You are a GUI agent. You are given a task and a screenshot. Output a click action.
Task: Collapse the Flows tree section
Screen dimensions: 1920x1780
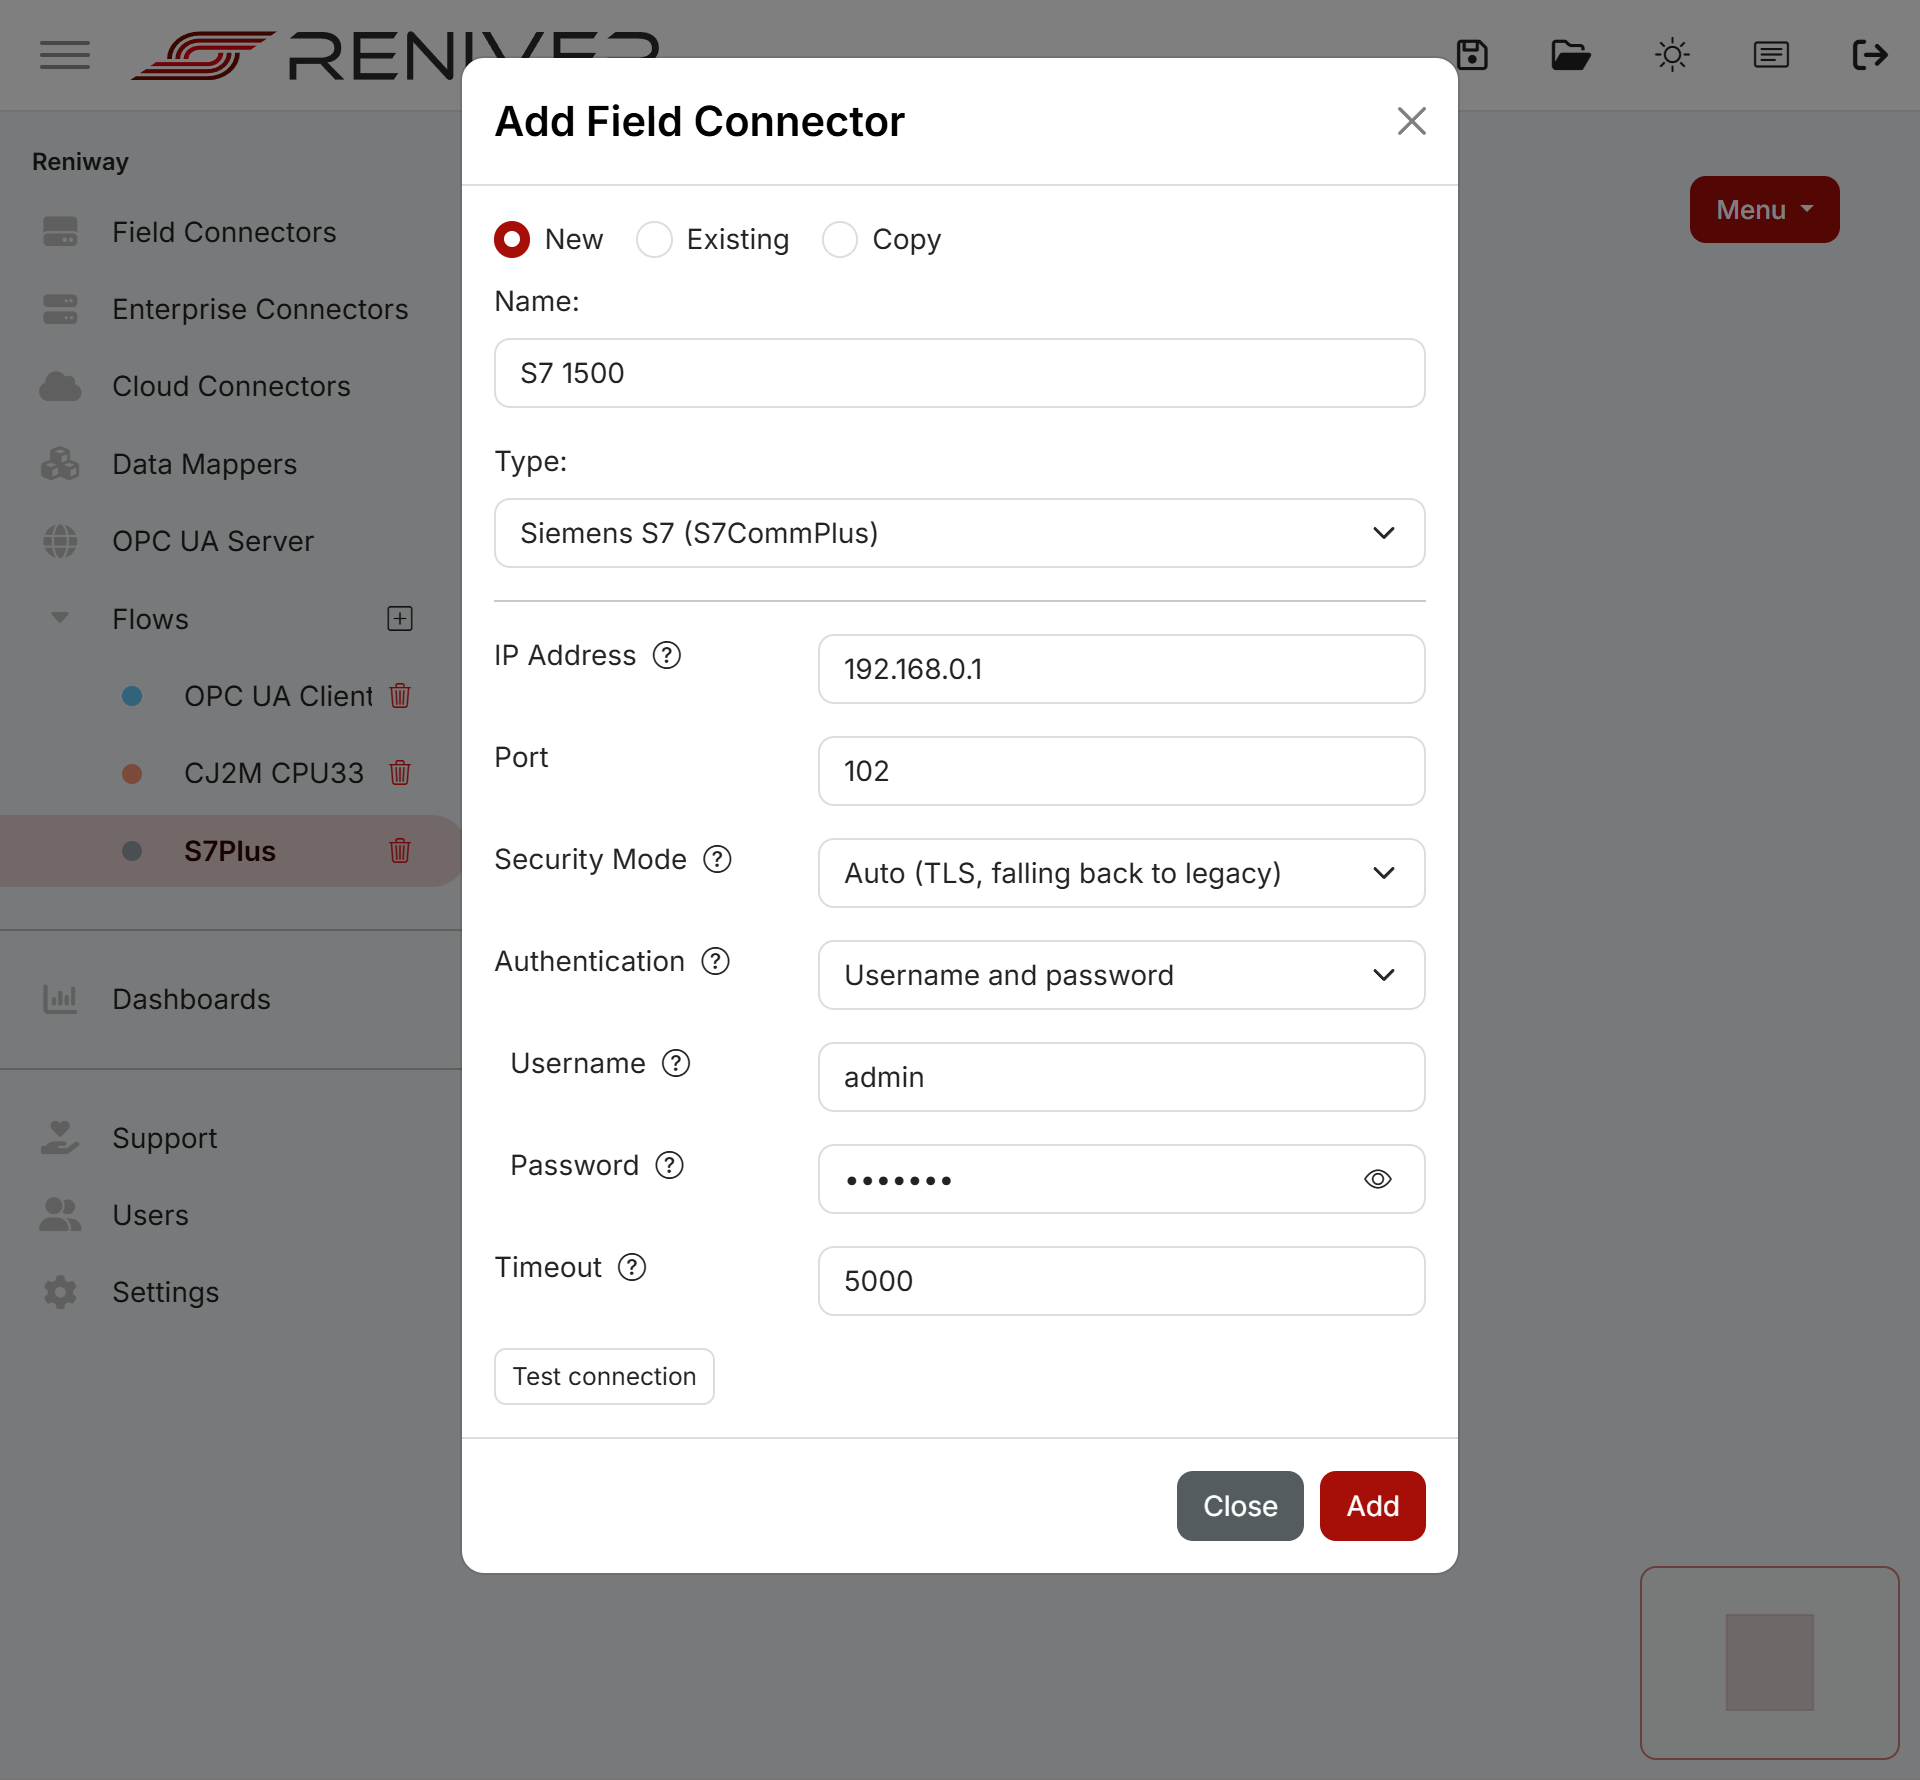pyautogui.click(x=60, y=618)
